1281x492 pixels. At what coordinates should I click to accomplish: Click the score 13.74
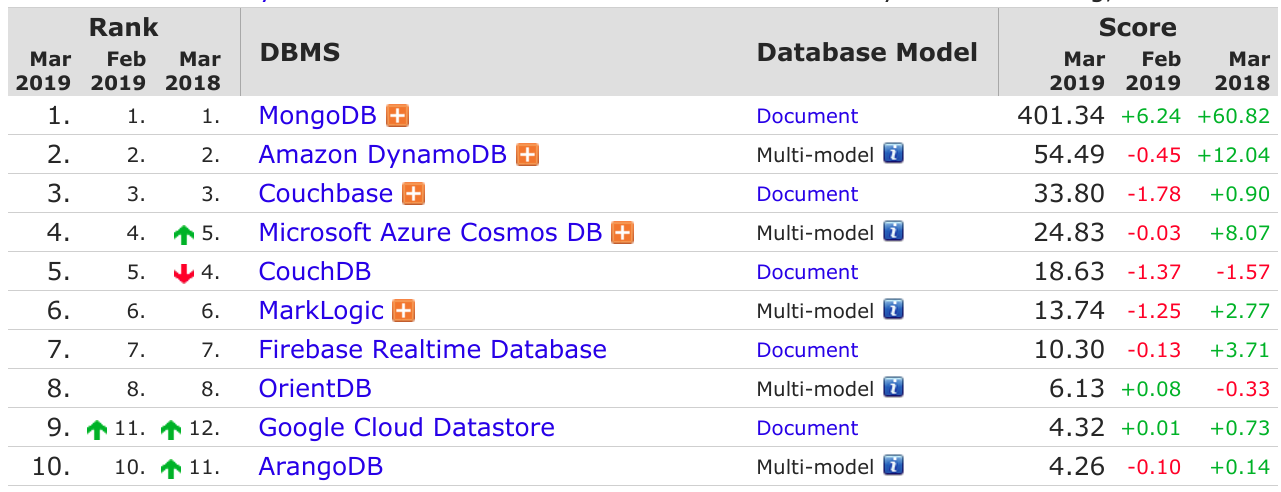[1070, 311]
